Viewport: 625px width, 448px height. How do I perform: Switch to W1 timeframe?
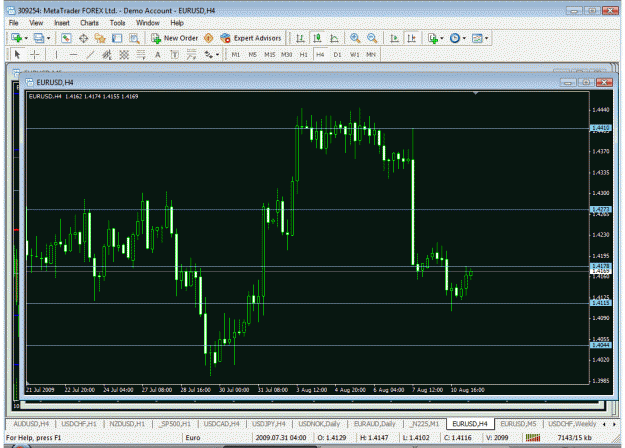tap(354, 55)
